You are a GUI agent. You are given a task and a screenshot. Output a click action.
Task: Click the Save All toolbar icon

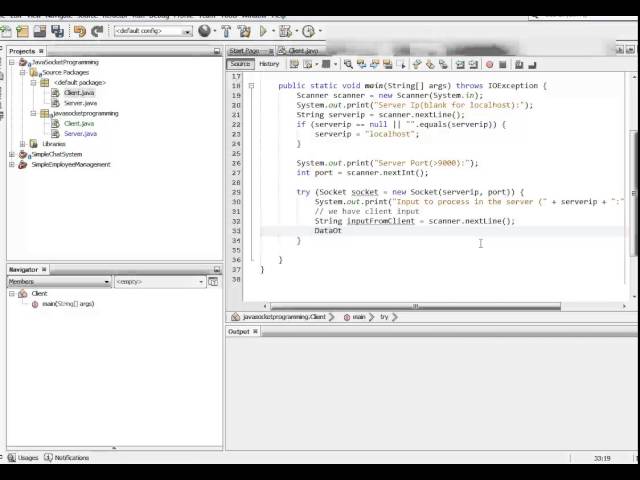pyautogui.click(x=58, y=31)
